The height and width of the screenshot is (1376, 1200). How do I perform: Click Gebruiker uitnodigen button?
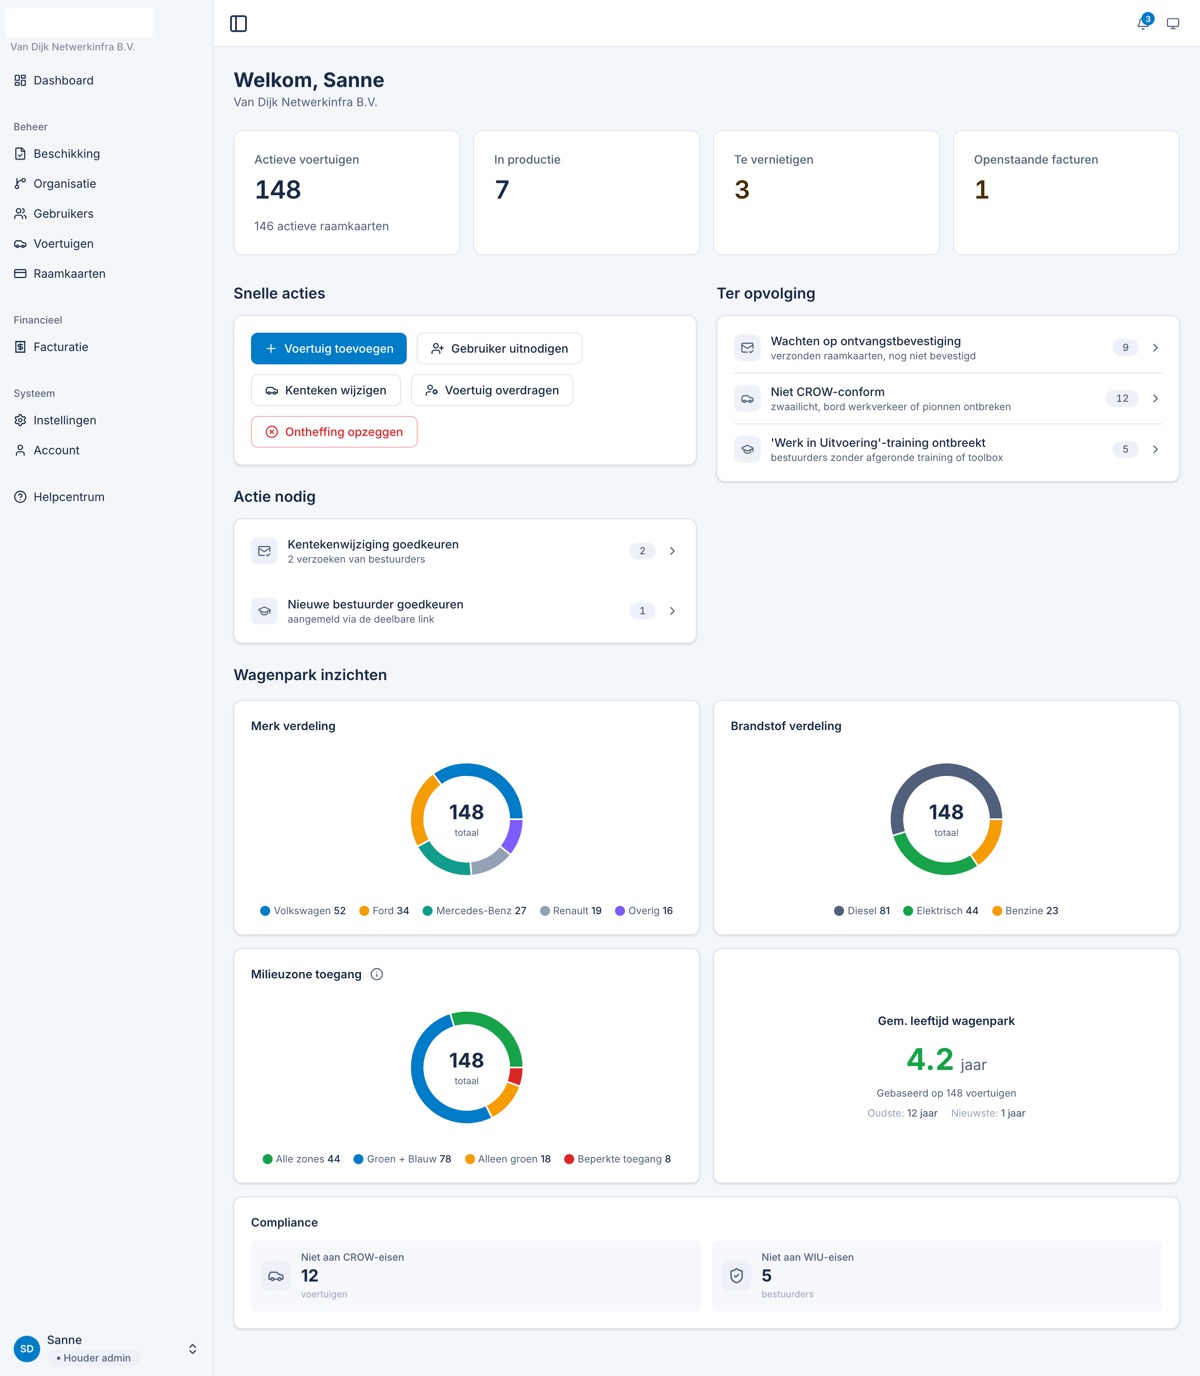(x=499, y=349)
